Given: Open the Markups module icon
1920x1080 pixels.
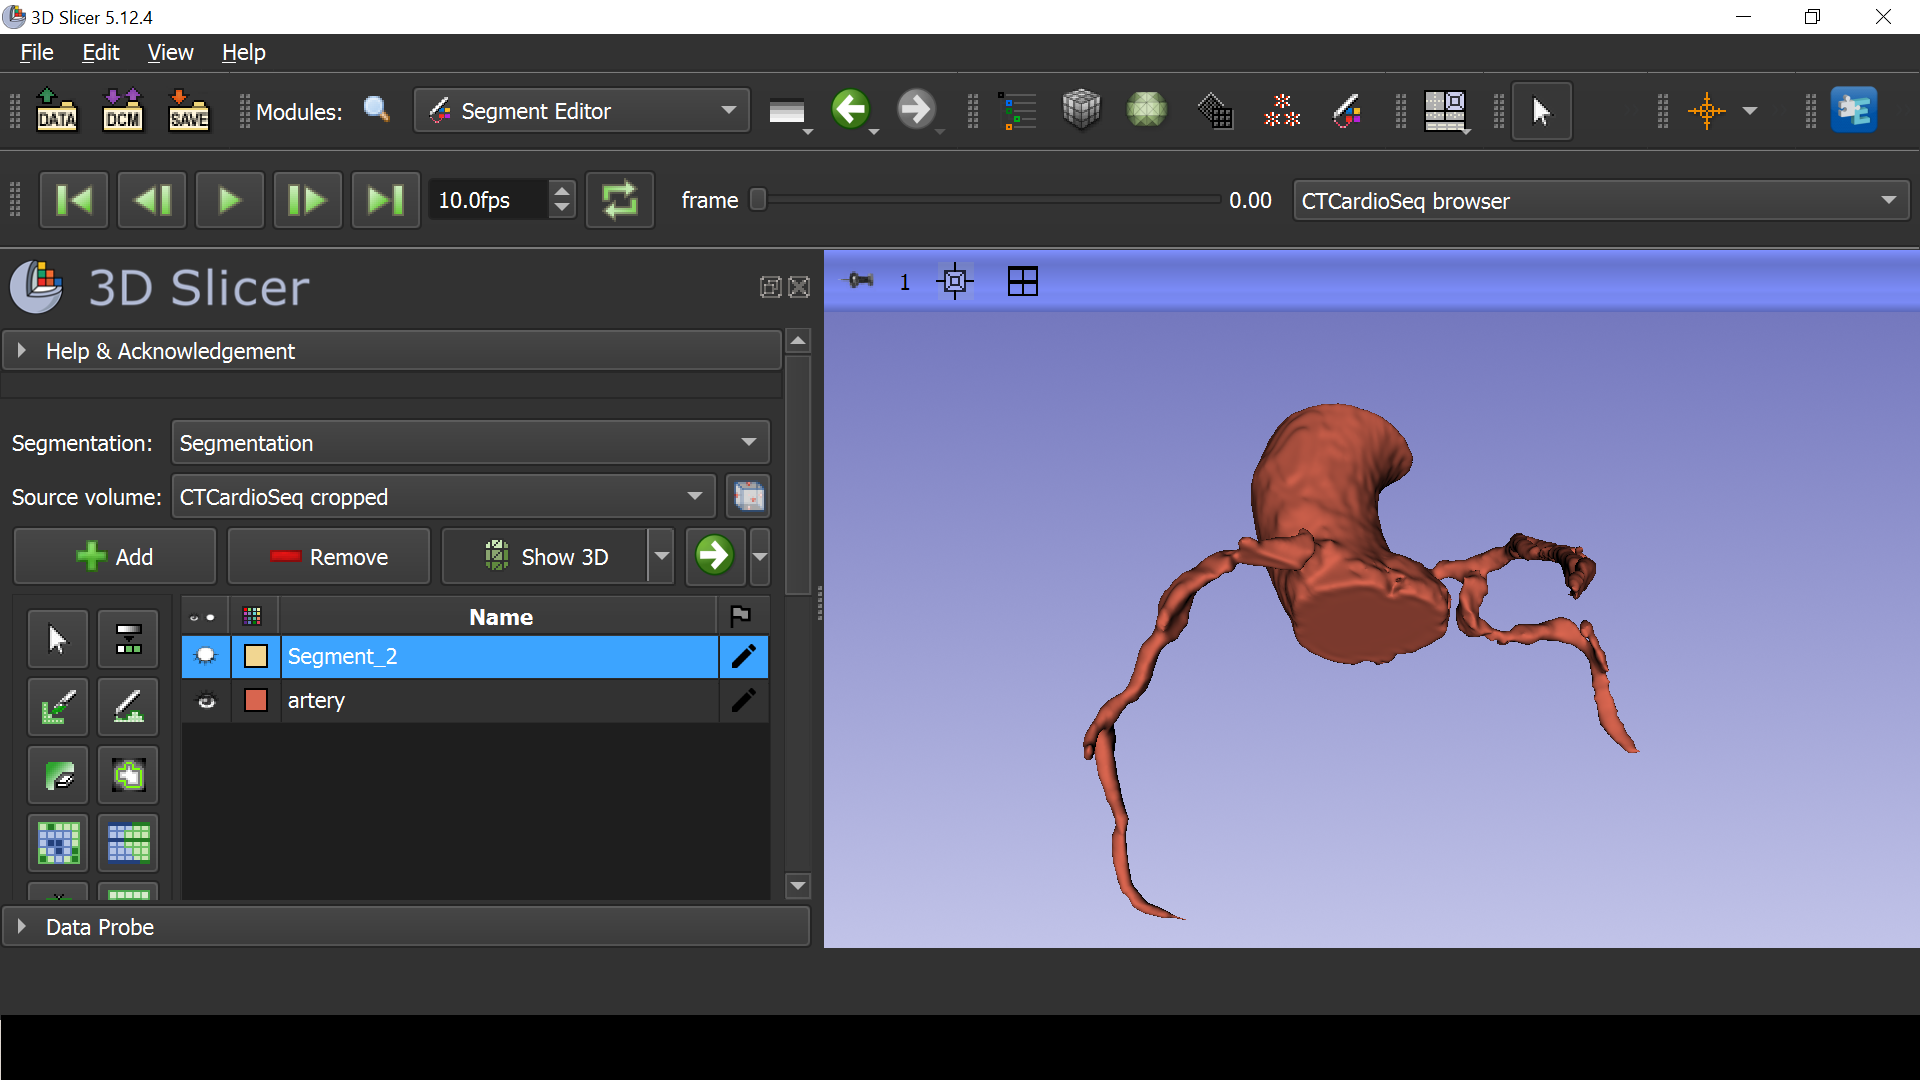Looking at the screenshot, I should pyautogui.click(x=1282, y=111).
